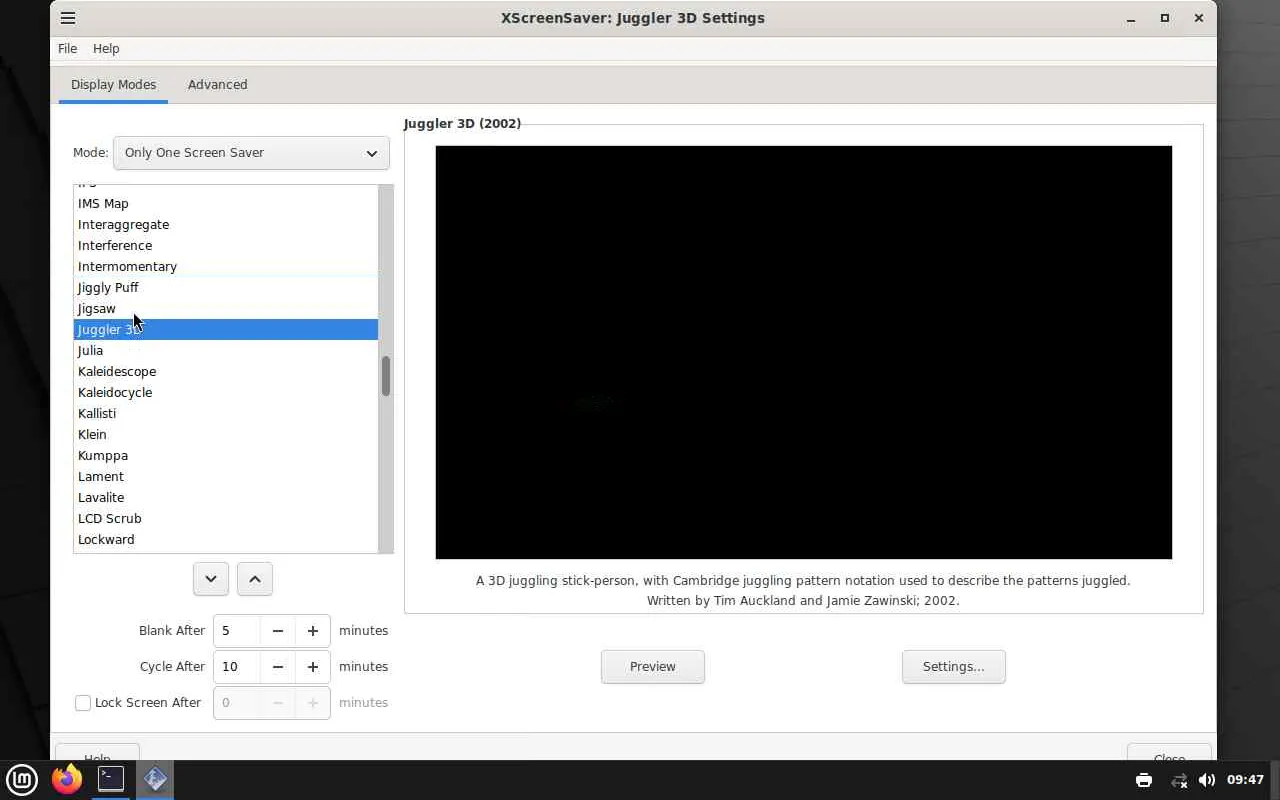Move to the next saver with the down arrow

tap(211, 579)
